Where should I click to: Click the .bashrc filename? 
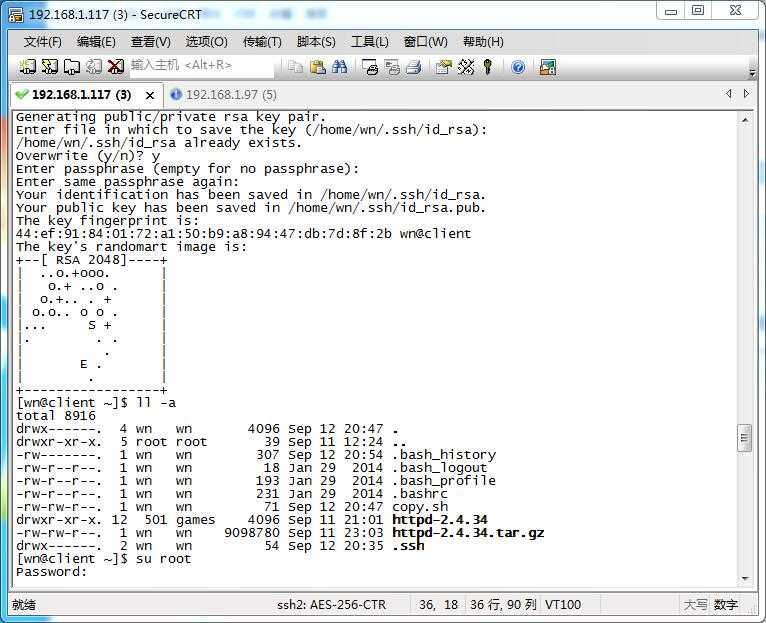[420, 494]
